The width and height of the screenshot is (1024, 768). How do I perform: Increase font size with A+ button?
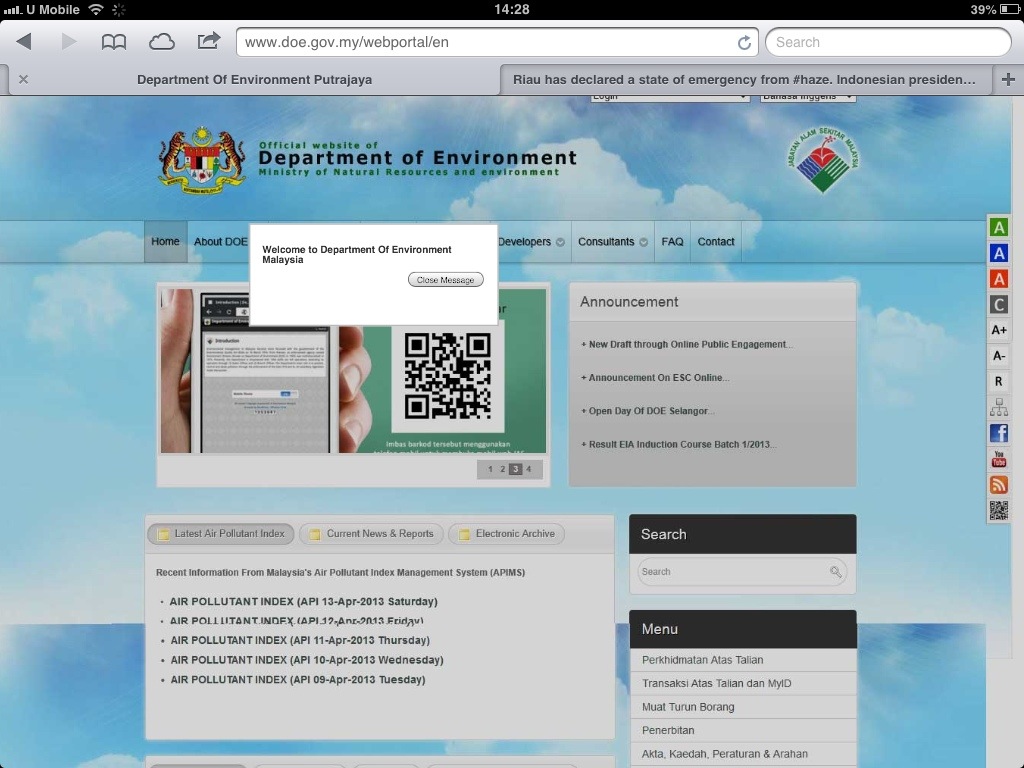click(x=998, y=330)
